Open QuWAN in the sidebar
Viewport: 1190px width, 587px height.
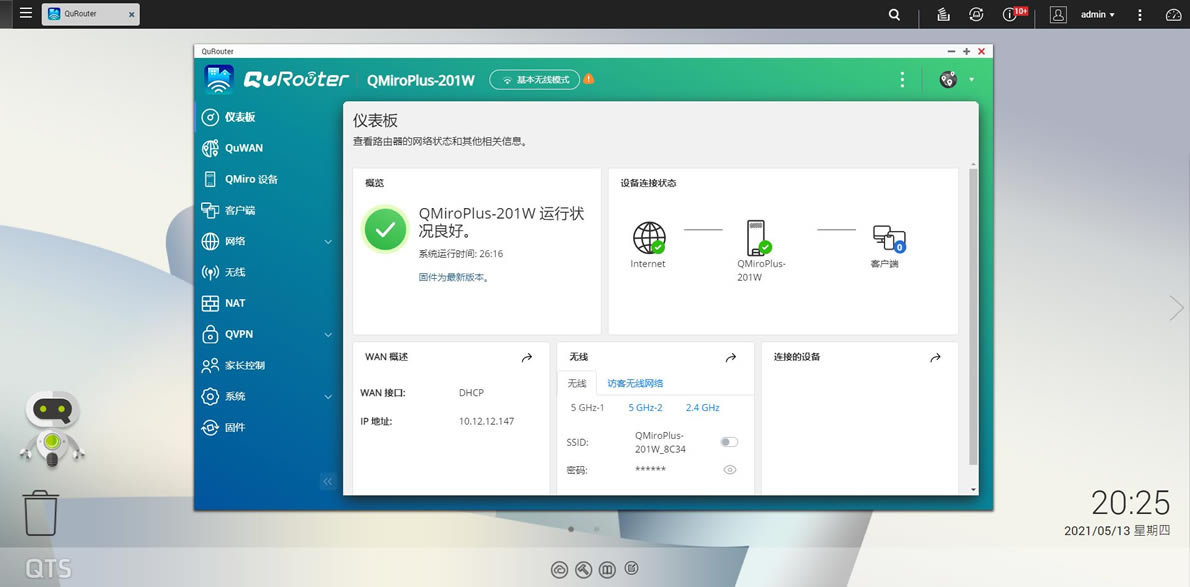(x=265, y=148)
